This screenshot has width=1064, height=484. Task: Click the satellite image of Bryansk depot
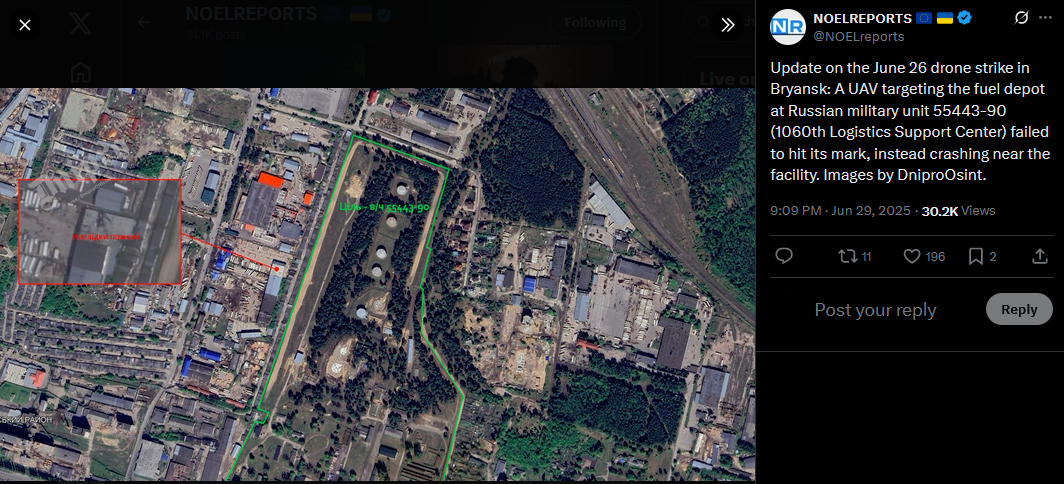coord(377,284)
